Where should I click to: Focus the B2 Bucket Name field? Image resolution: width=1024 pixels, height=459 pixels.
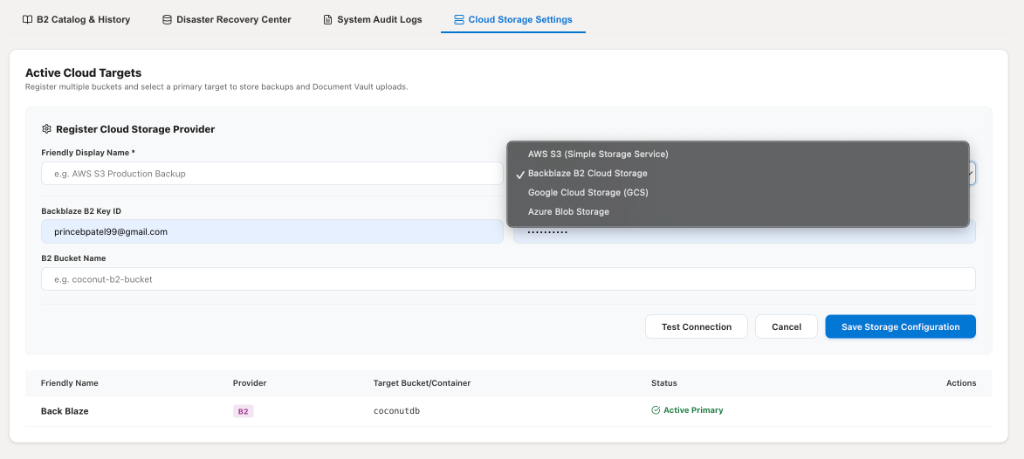point(508,279)
